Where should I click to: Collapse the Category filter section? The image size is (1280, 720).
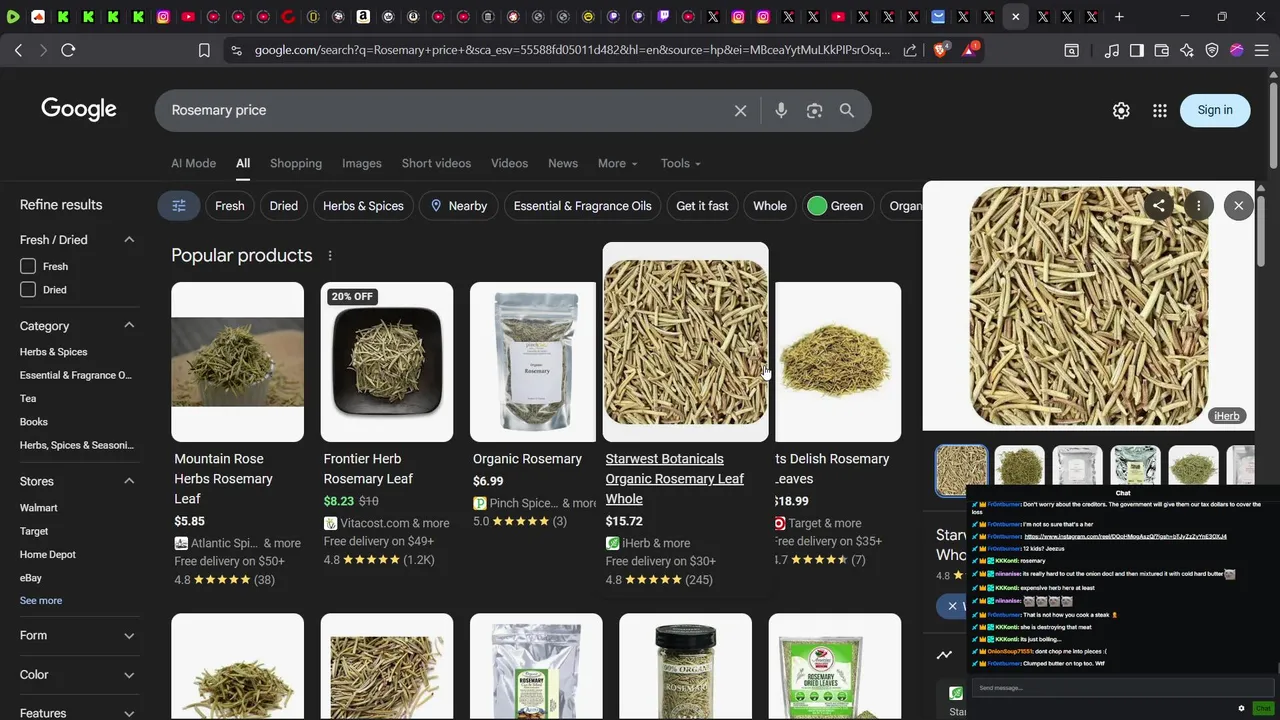(x=129, y=326)
